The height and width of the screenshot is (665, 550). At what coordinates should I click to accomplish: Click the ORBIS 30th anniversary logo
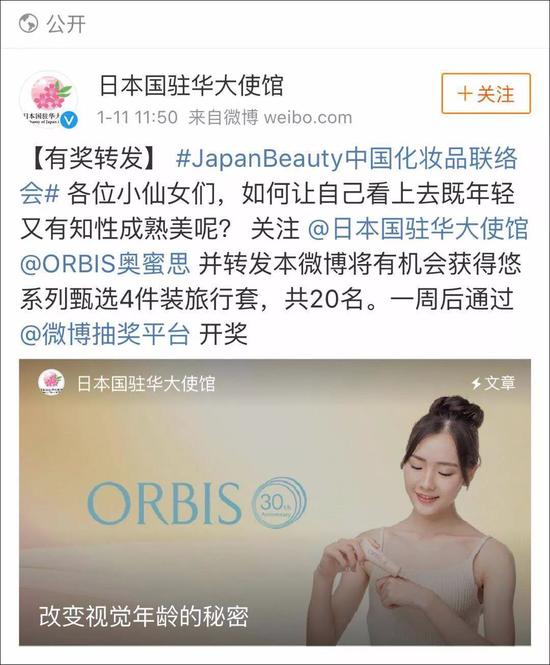point(197,503)
